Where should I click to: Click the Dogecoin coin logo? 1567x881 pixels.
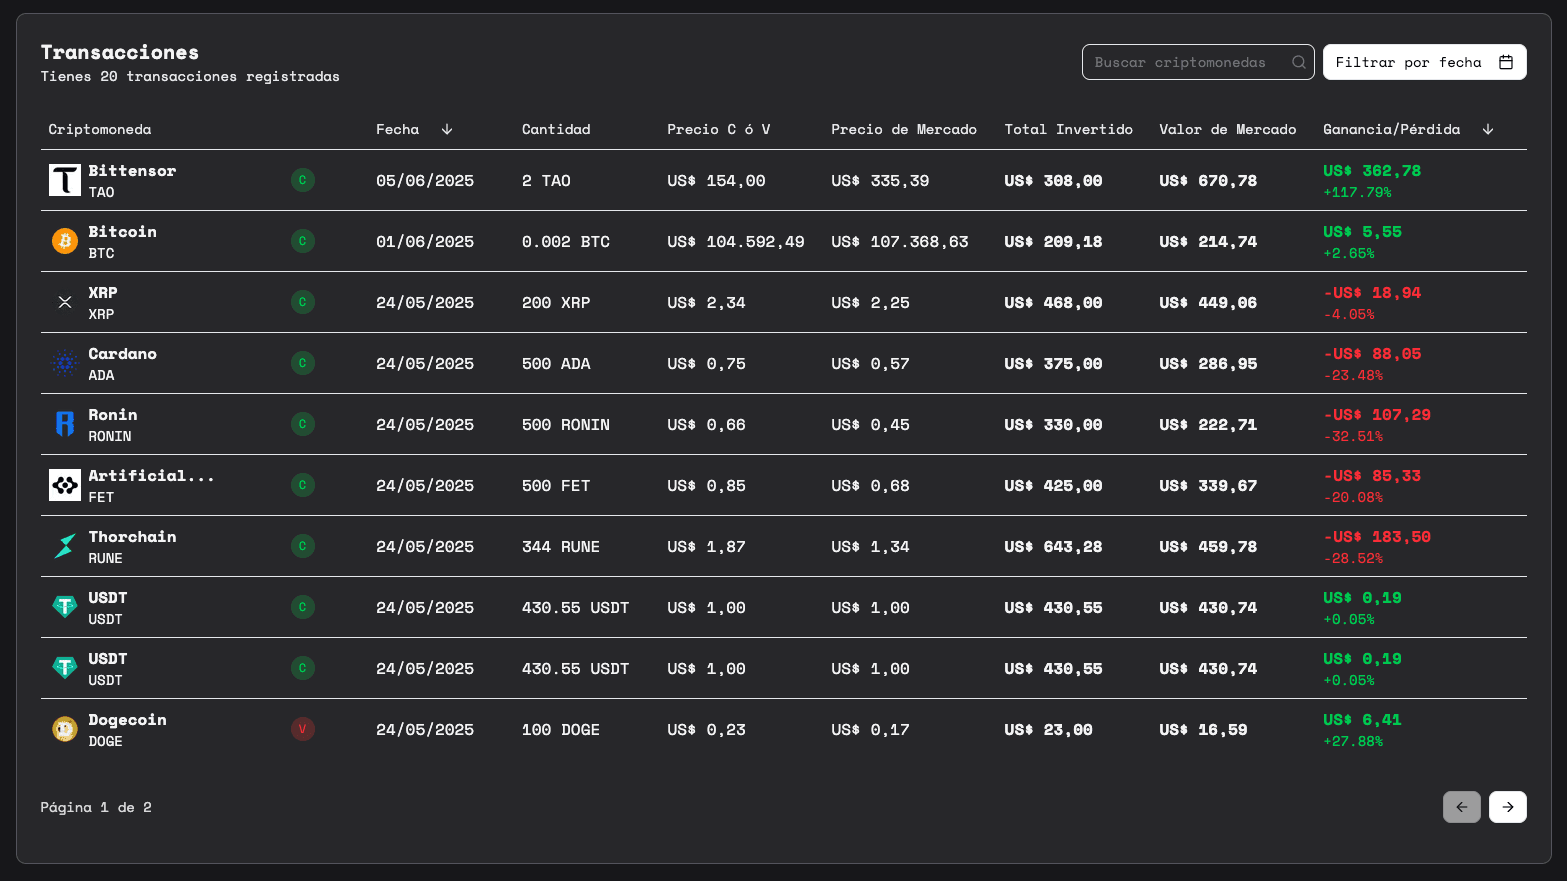pos(65,729)
